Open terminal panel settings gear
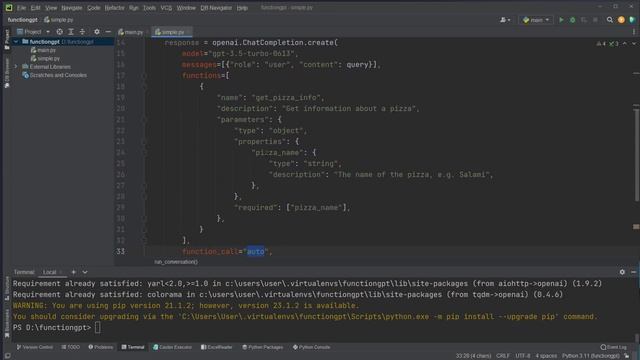 click(622, 272)
